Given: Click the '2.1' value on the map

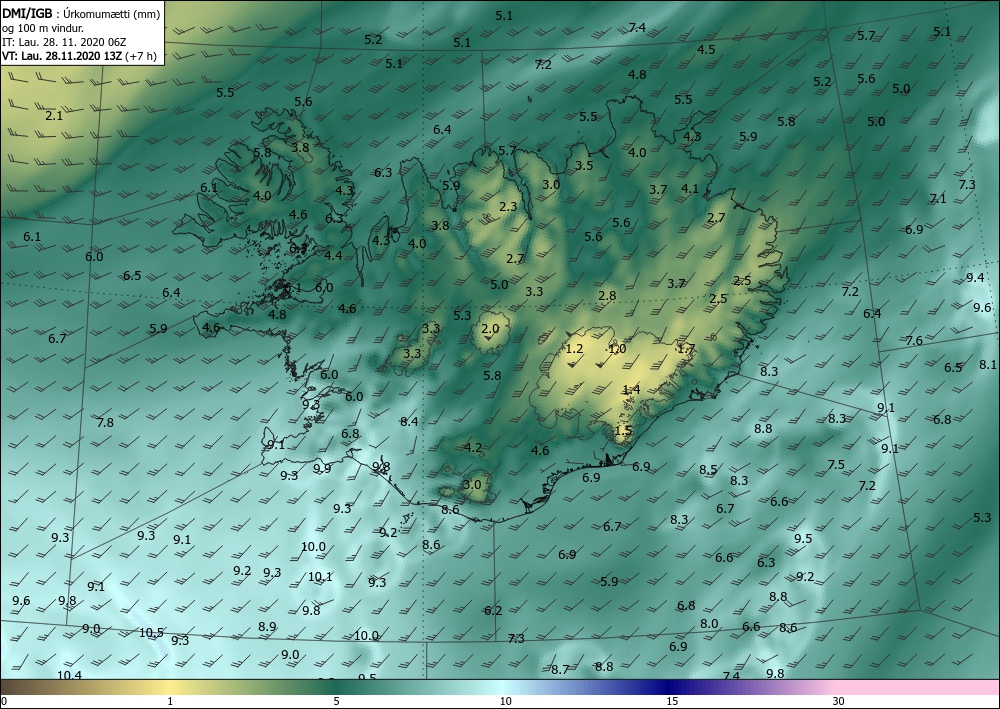Looking at the screenshot, I should click(54, 116).
